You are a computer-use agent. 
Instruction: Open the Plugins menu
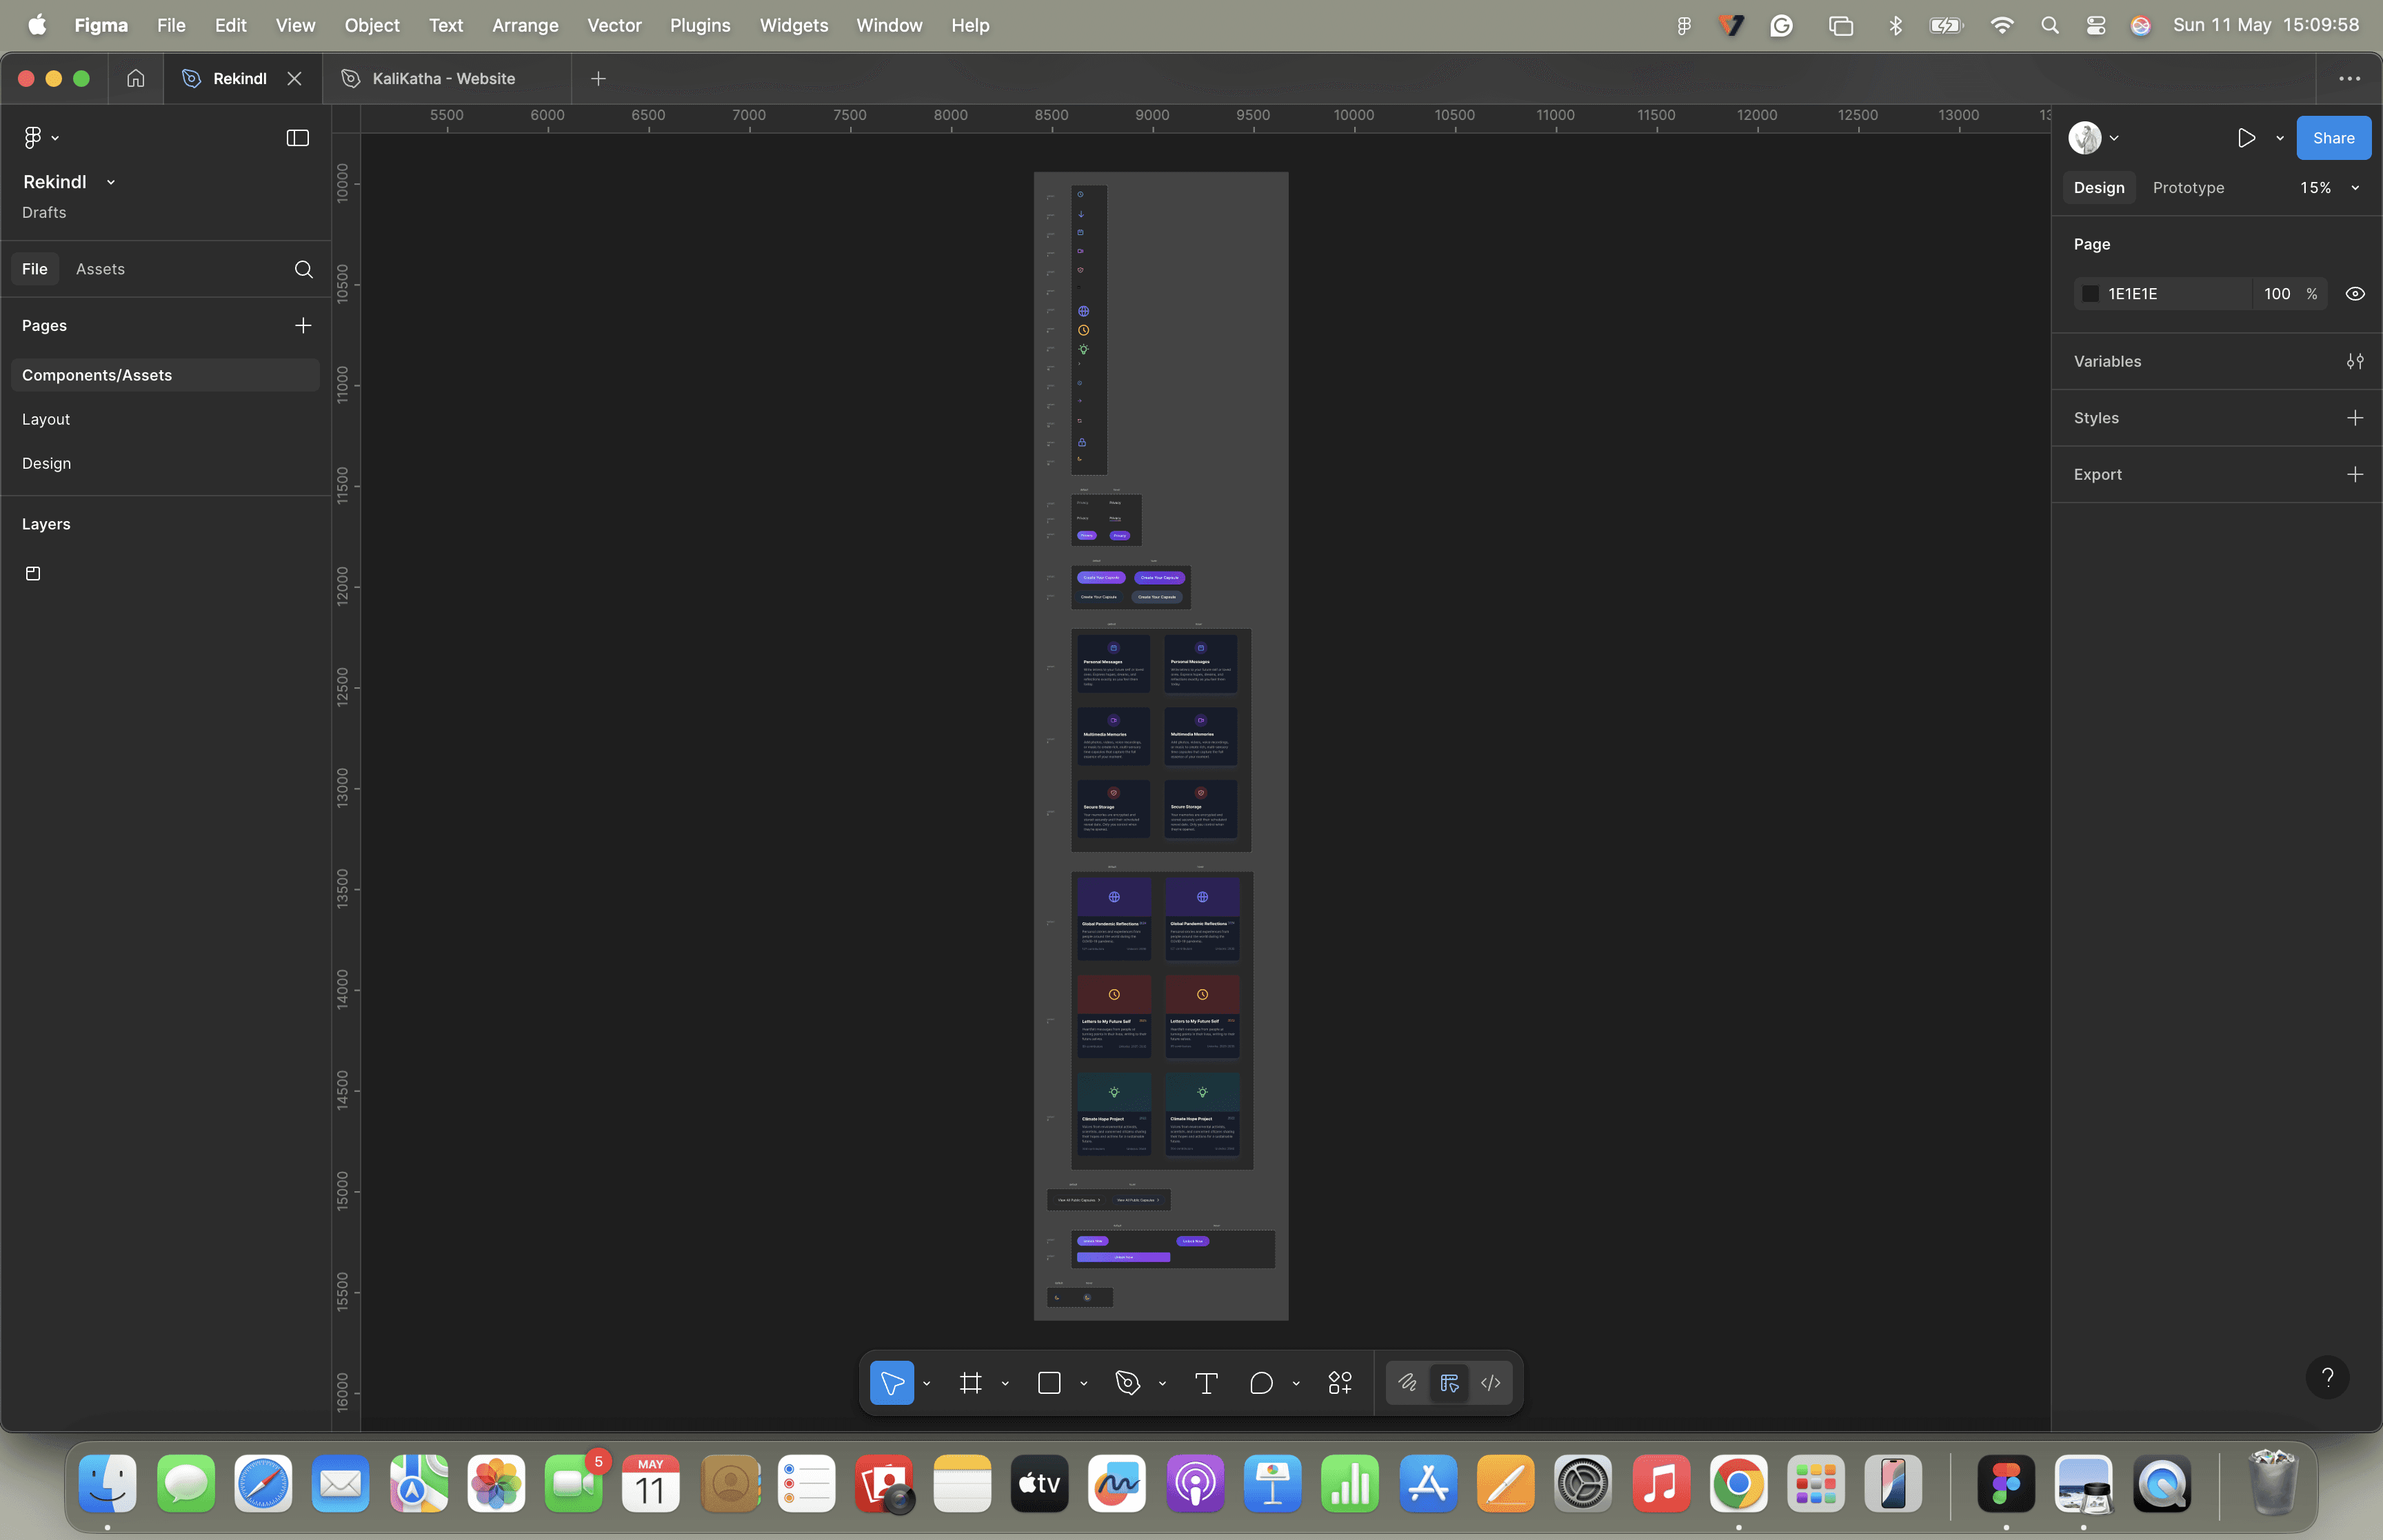click(699, 25)
